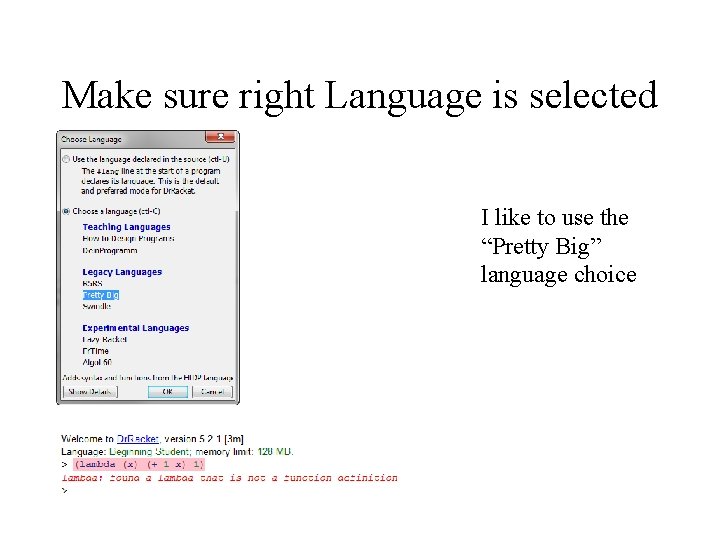
Task: Click the 'Legacy Languages' heading
Action: tap(122, 272)
